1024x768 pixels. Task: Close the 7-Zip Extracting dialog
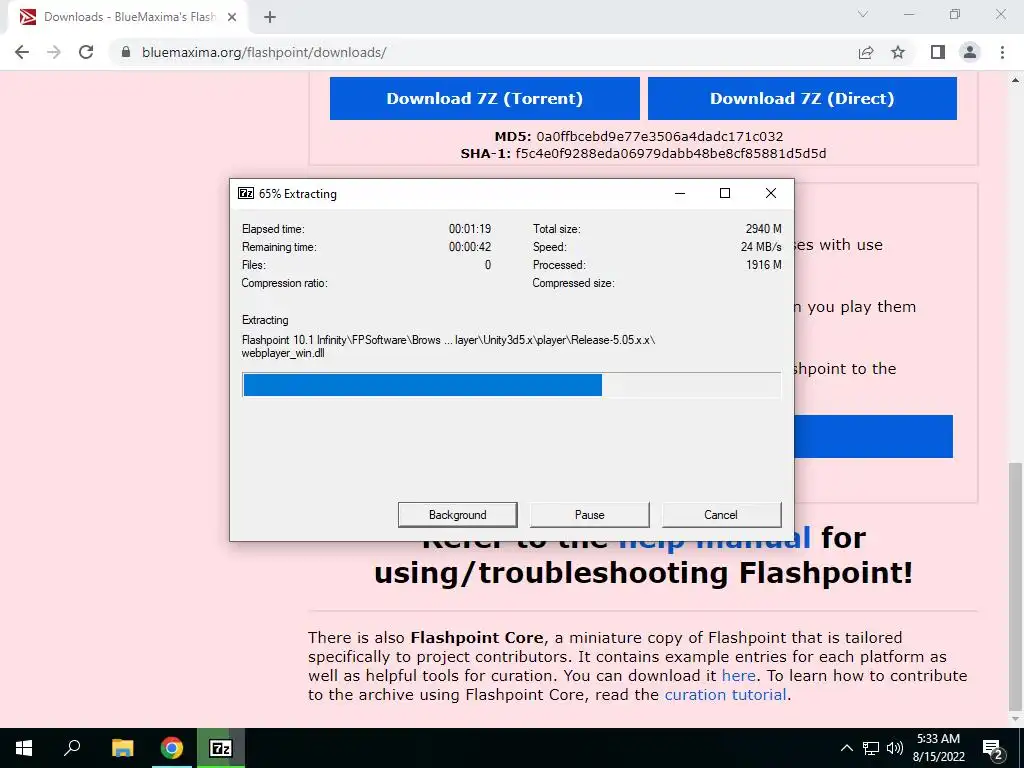point(771,193)
